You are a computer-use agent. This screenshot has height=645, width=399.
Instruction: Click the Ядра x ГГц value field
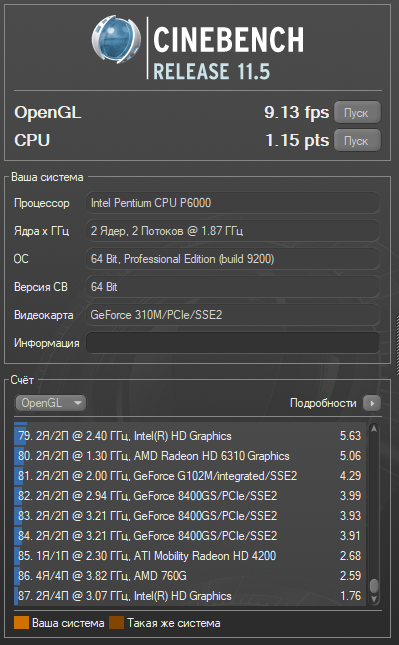(232, 231)
